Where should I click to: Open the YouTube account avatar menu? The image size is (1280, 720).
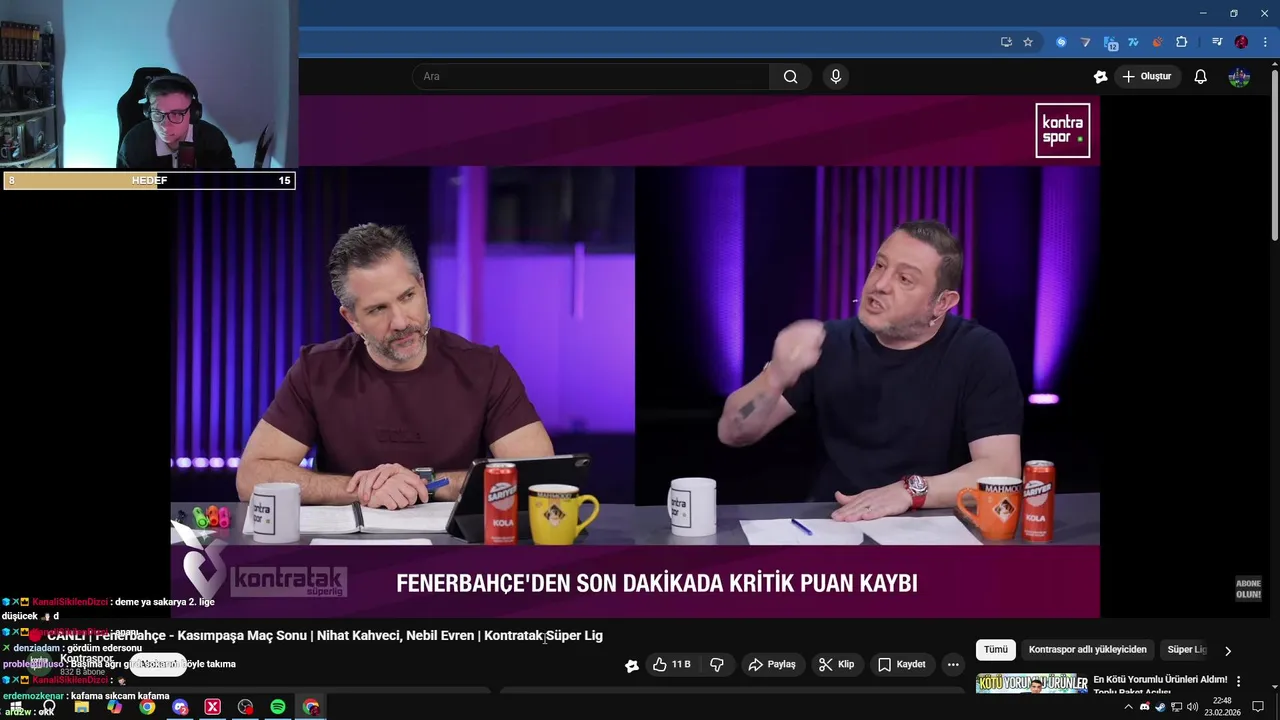coord(1239,77)
